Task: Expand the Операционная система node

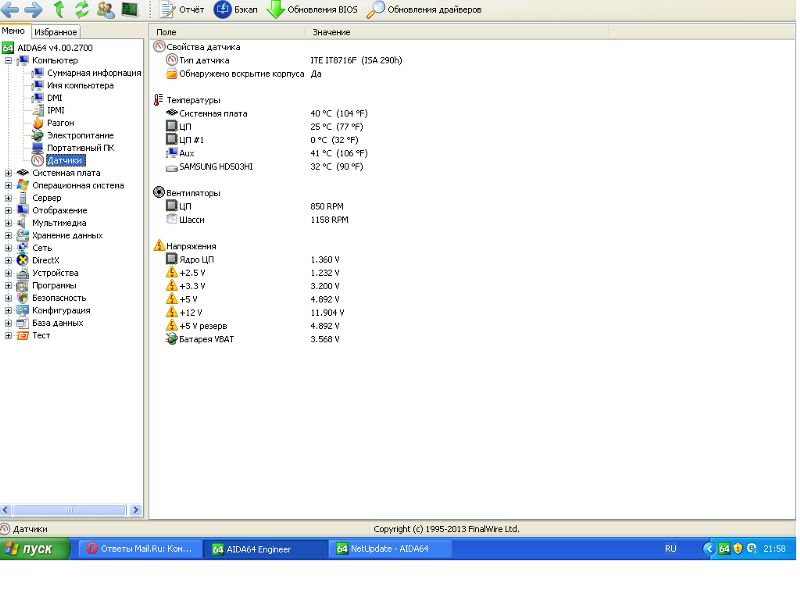Action: point(8,186)
